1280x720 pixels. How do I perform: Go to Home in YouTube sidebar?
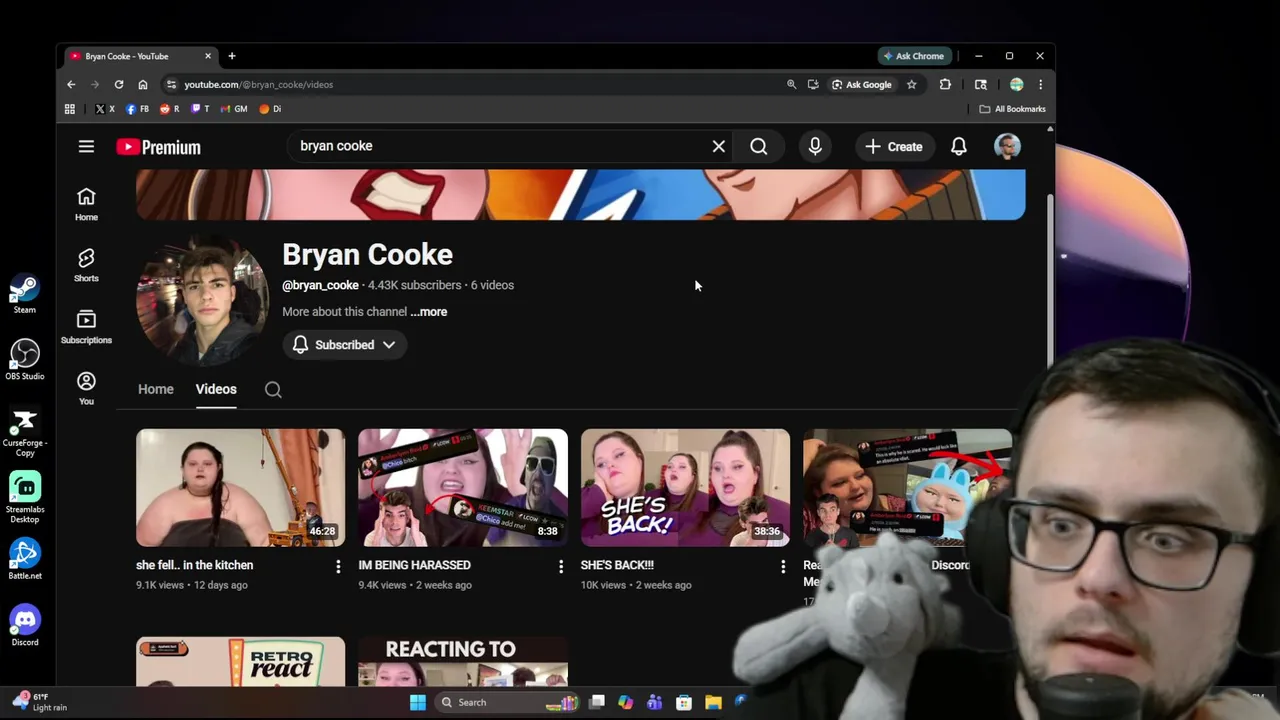pos(86,204)
